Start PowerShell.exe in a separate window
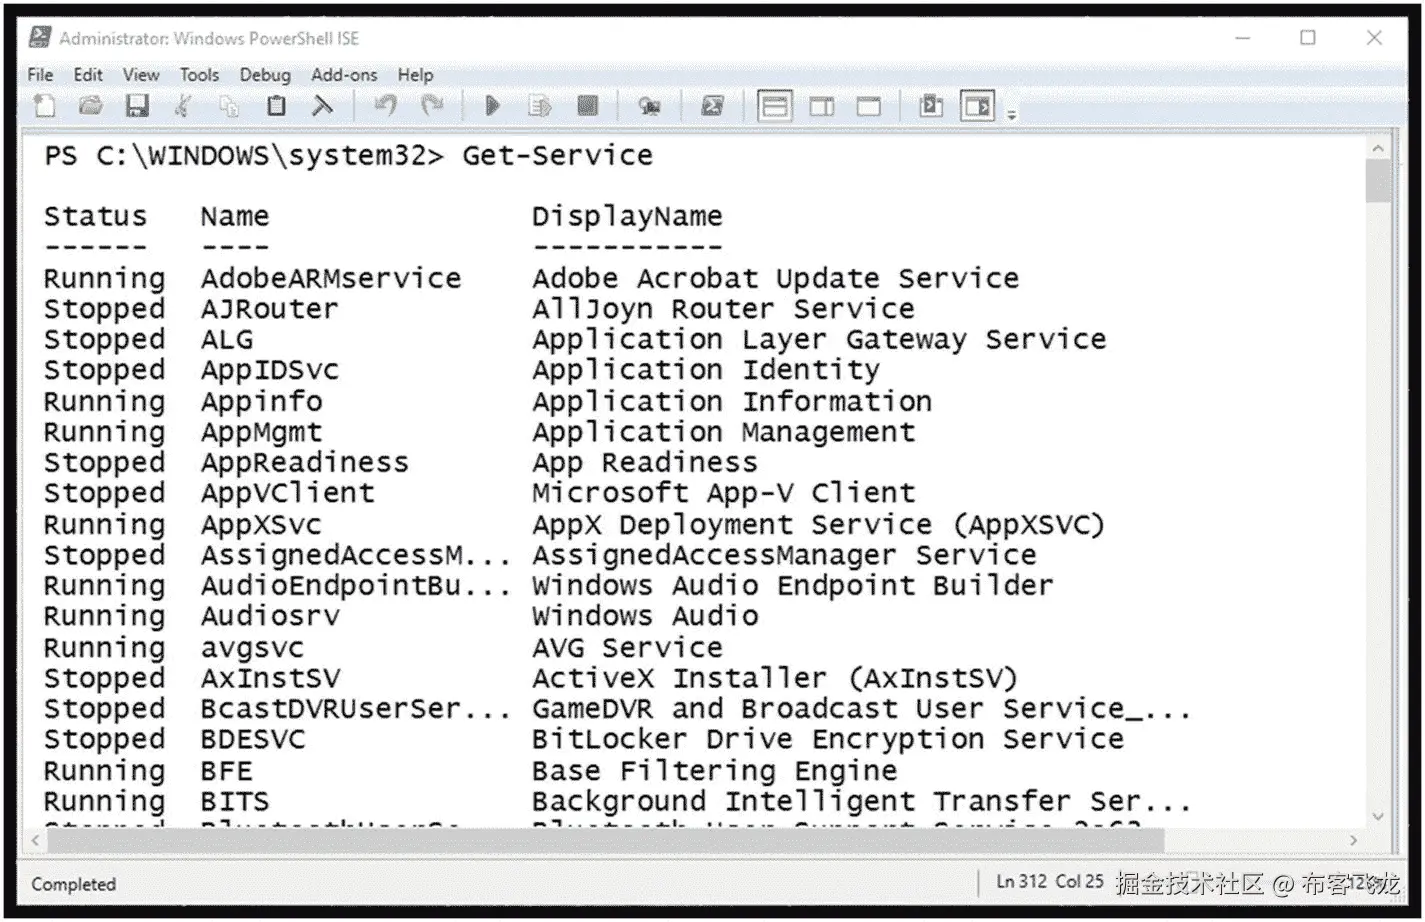Viewport: 1425px width, 922px height. pos(712,106)
